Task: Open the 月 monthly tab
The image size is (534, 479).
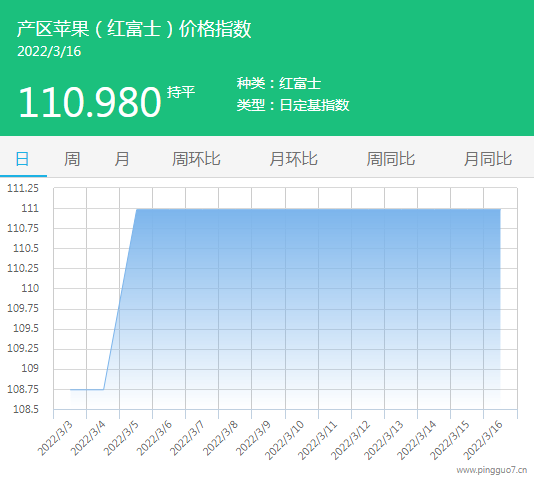Action: [x=122, y=159]
